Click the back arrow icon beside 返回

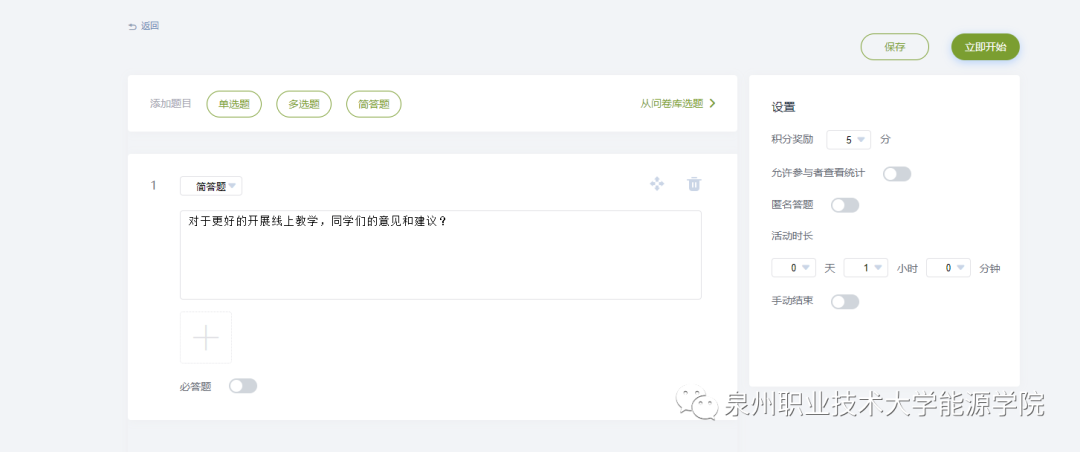(x=132, y=26)
